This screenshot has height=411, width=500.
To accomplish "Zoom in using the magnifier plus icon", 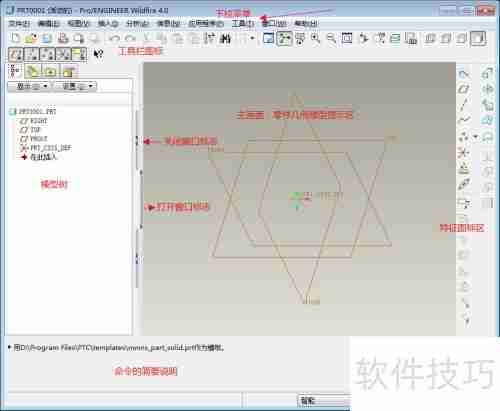I will pyautogui.click(x=315, y=39).
